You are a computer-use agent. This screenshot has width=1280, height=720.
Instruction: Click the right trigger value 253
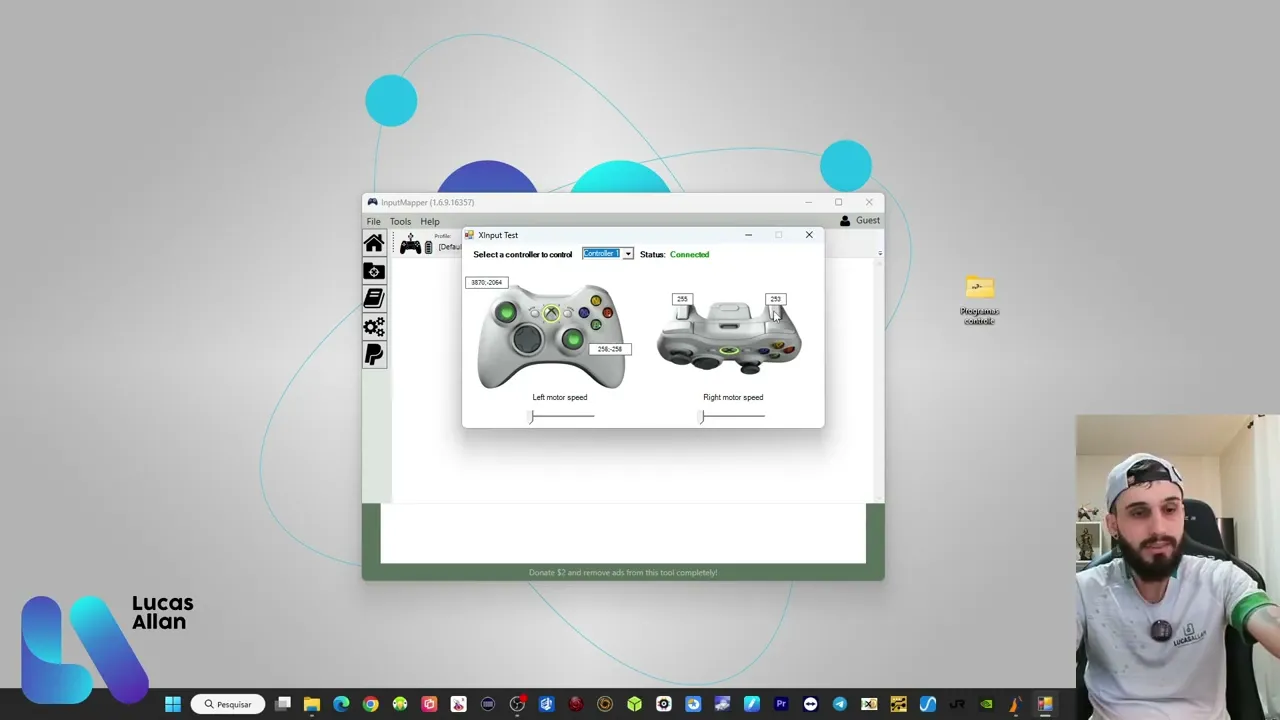click(x=775, y=299)
